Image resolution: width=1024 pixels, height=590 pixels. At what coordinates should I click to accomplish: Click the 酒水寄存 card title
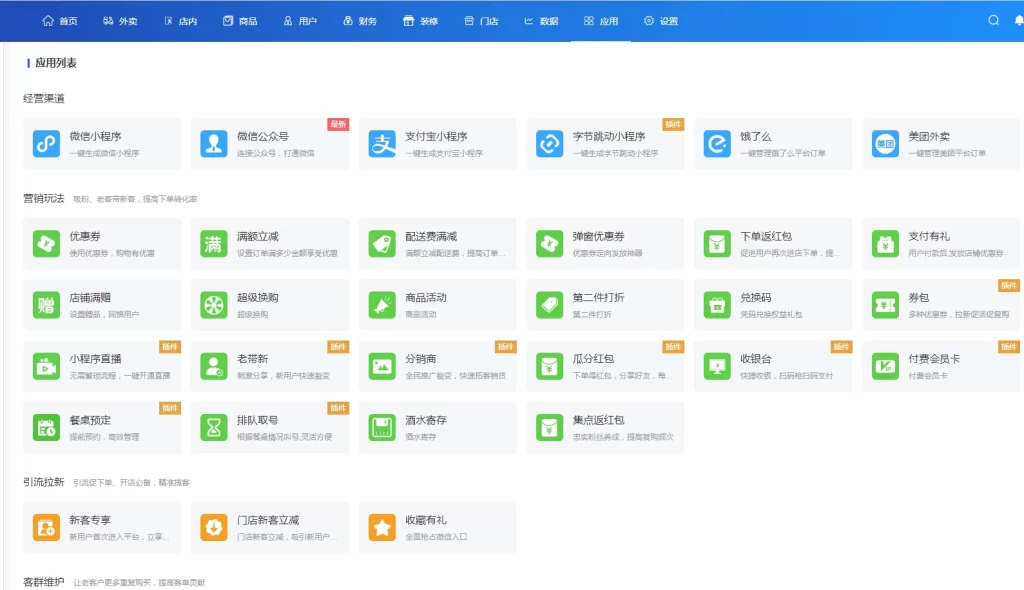pos(426,420)
